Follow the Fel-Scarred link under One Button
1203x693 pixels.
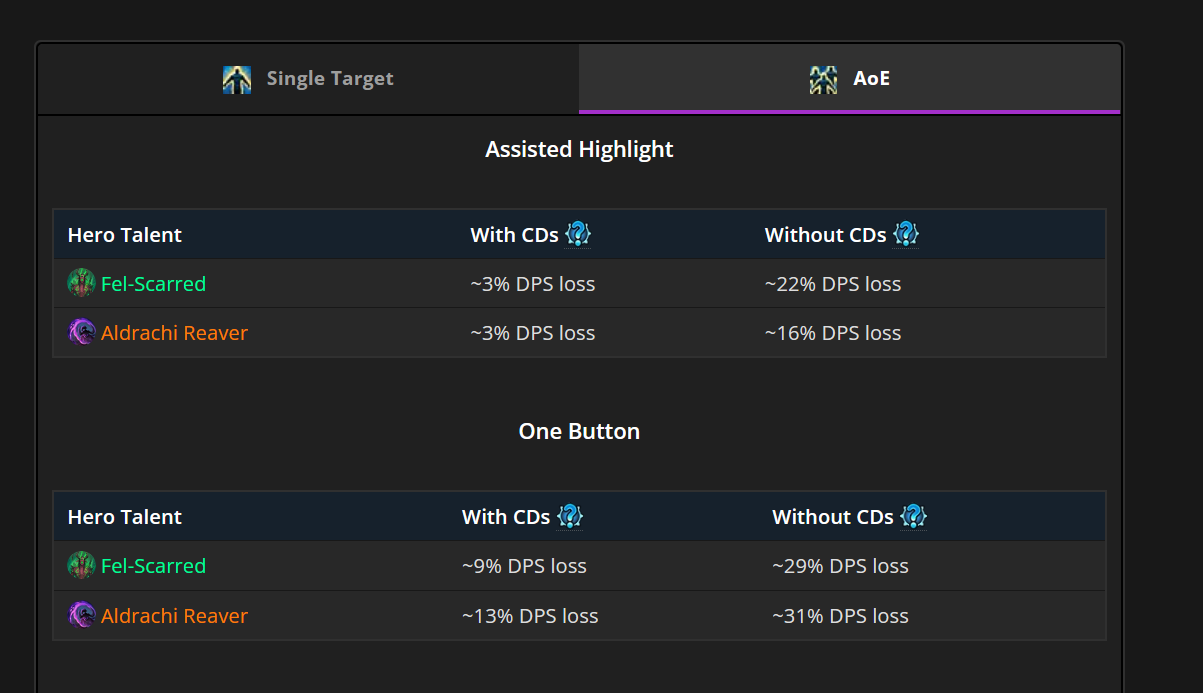point(153,566)
